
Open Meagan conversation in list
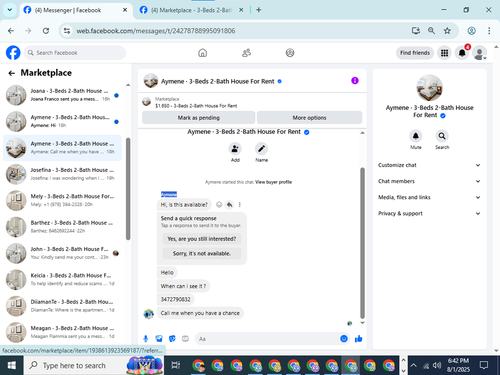(62, 332)
